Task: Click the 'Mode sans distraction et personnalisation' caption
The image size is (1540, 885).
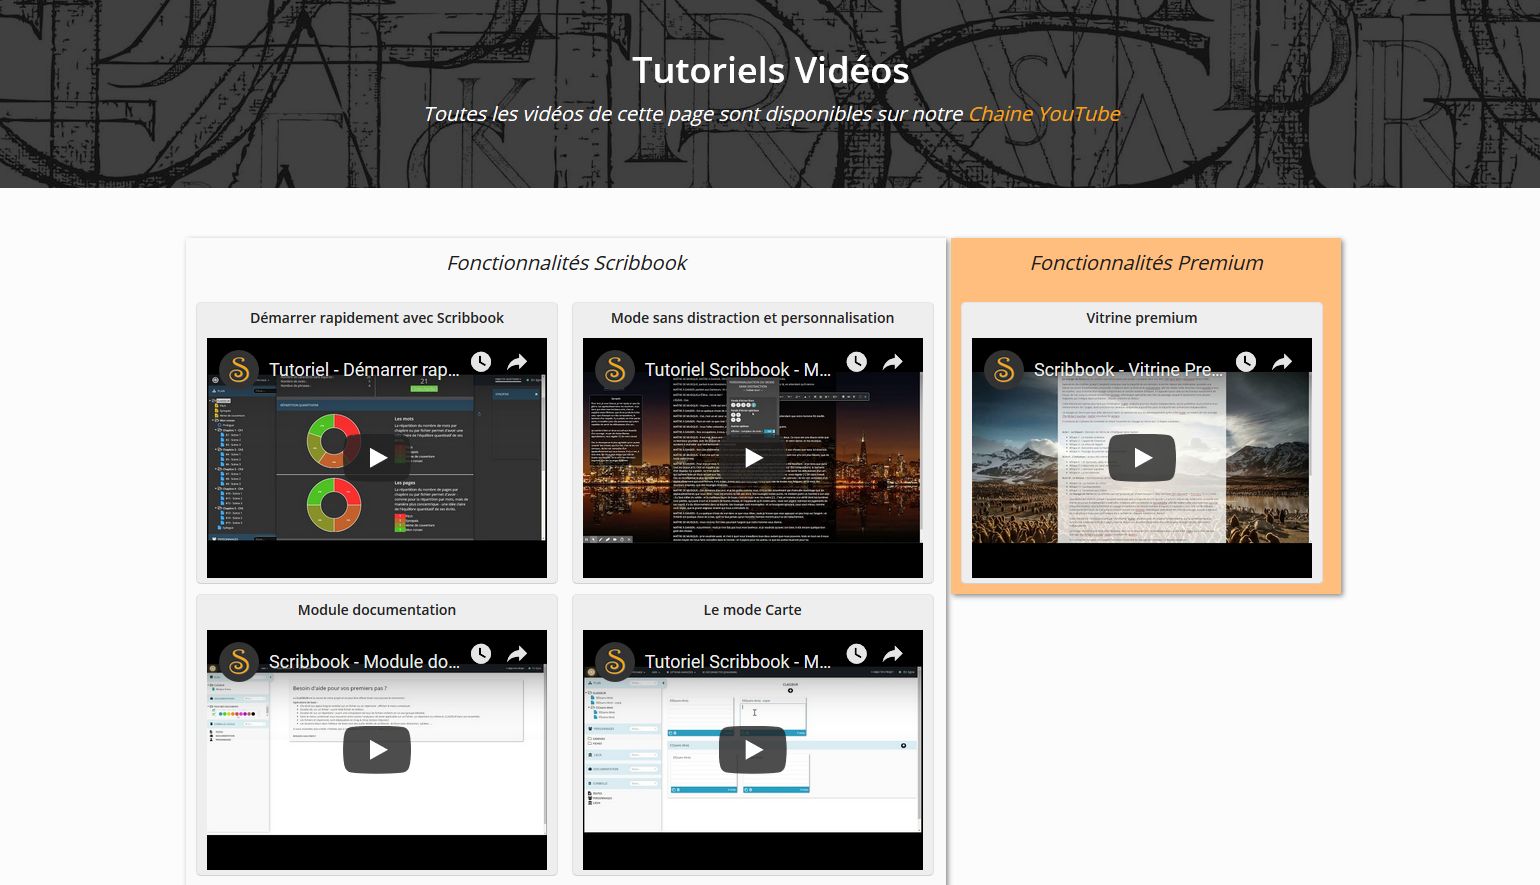Action: 753,318
